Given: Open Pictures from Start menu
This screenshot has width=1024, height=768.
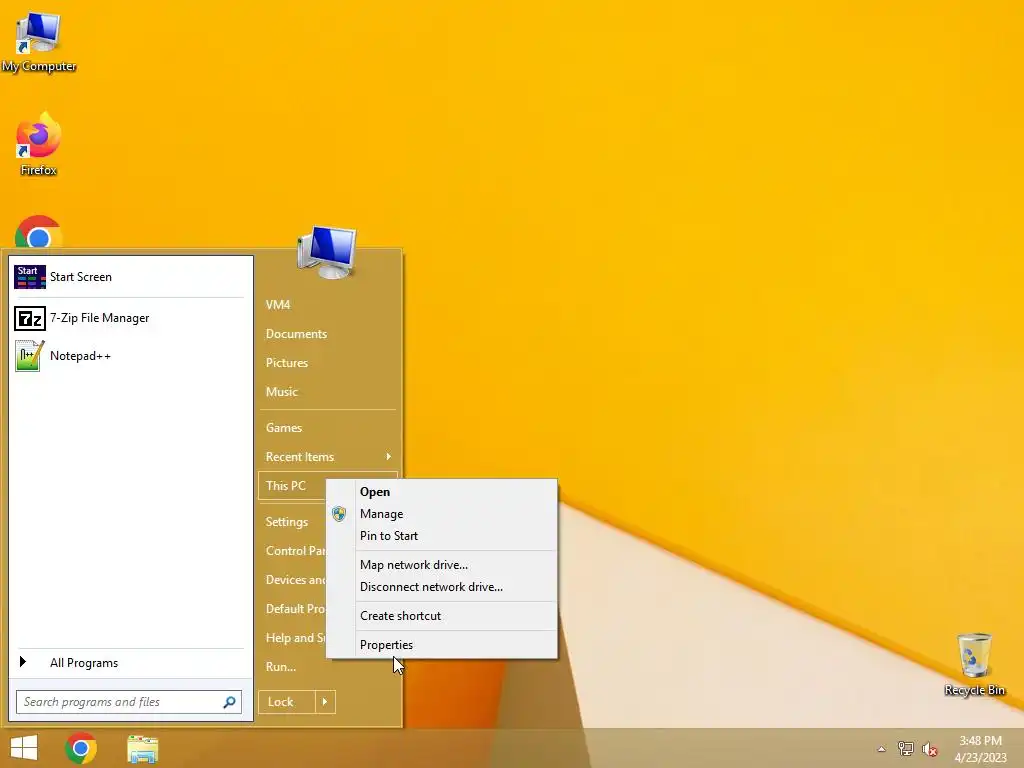Looking at the screenshot, I should click(x=287, y=362).
